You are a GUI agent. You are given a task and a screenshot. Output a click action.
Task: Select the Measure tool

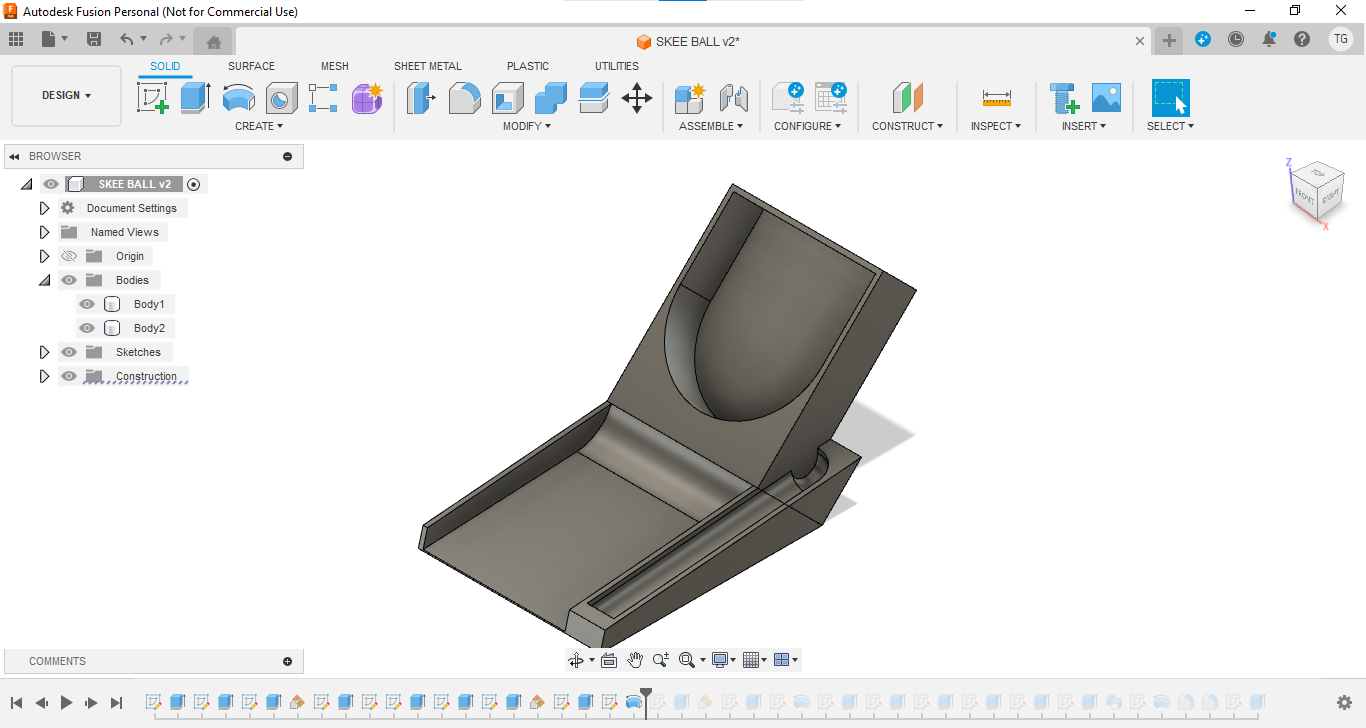point(996,98)
